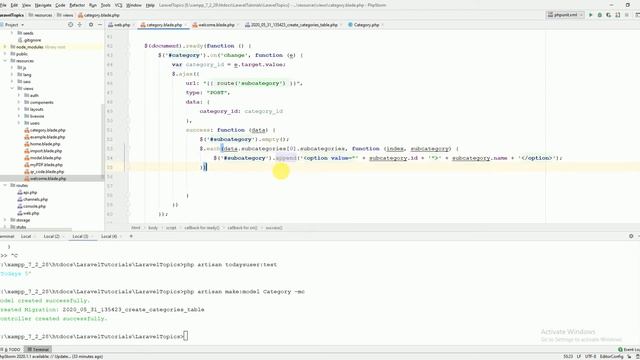Select channels.php under routes
Viewport: 640px width, 360px height.
(x=33, y=199)
